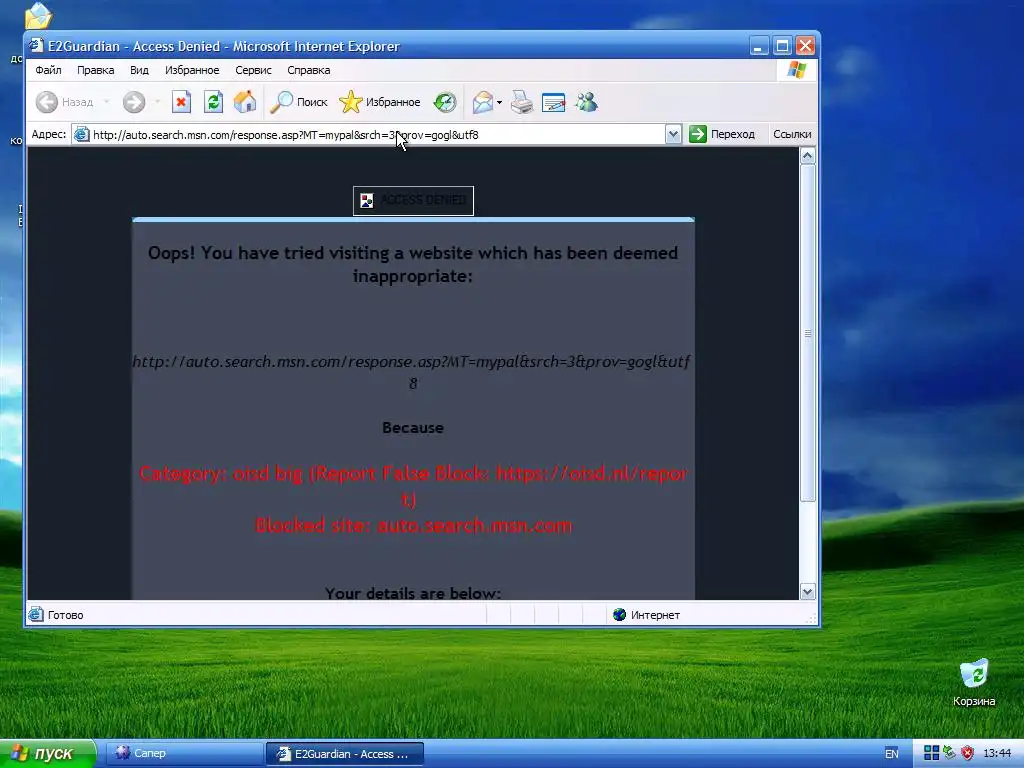This screenshot has height=768, width=1024.
Task: Switch to Сапер taskbar button
Action: click(x=183, y=754)
